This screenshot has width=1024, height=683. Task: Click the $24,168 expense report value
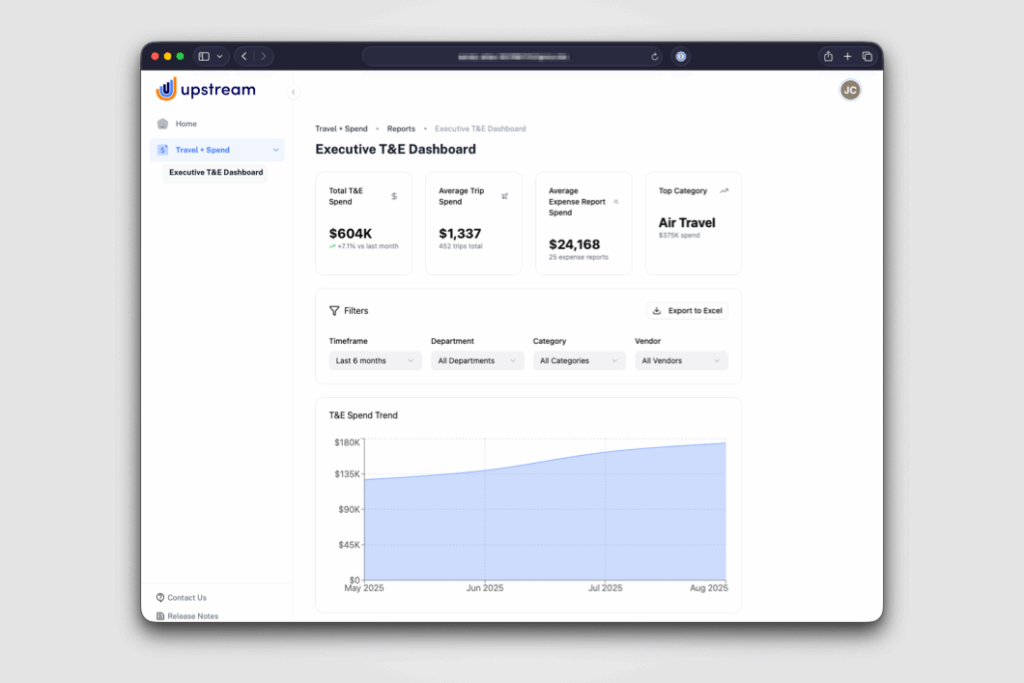point(574,244)
